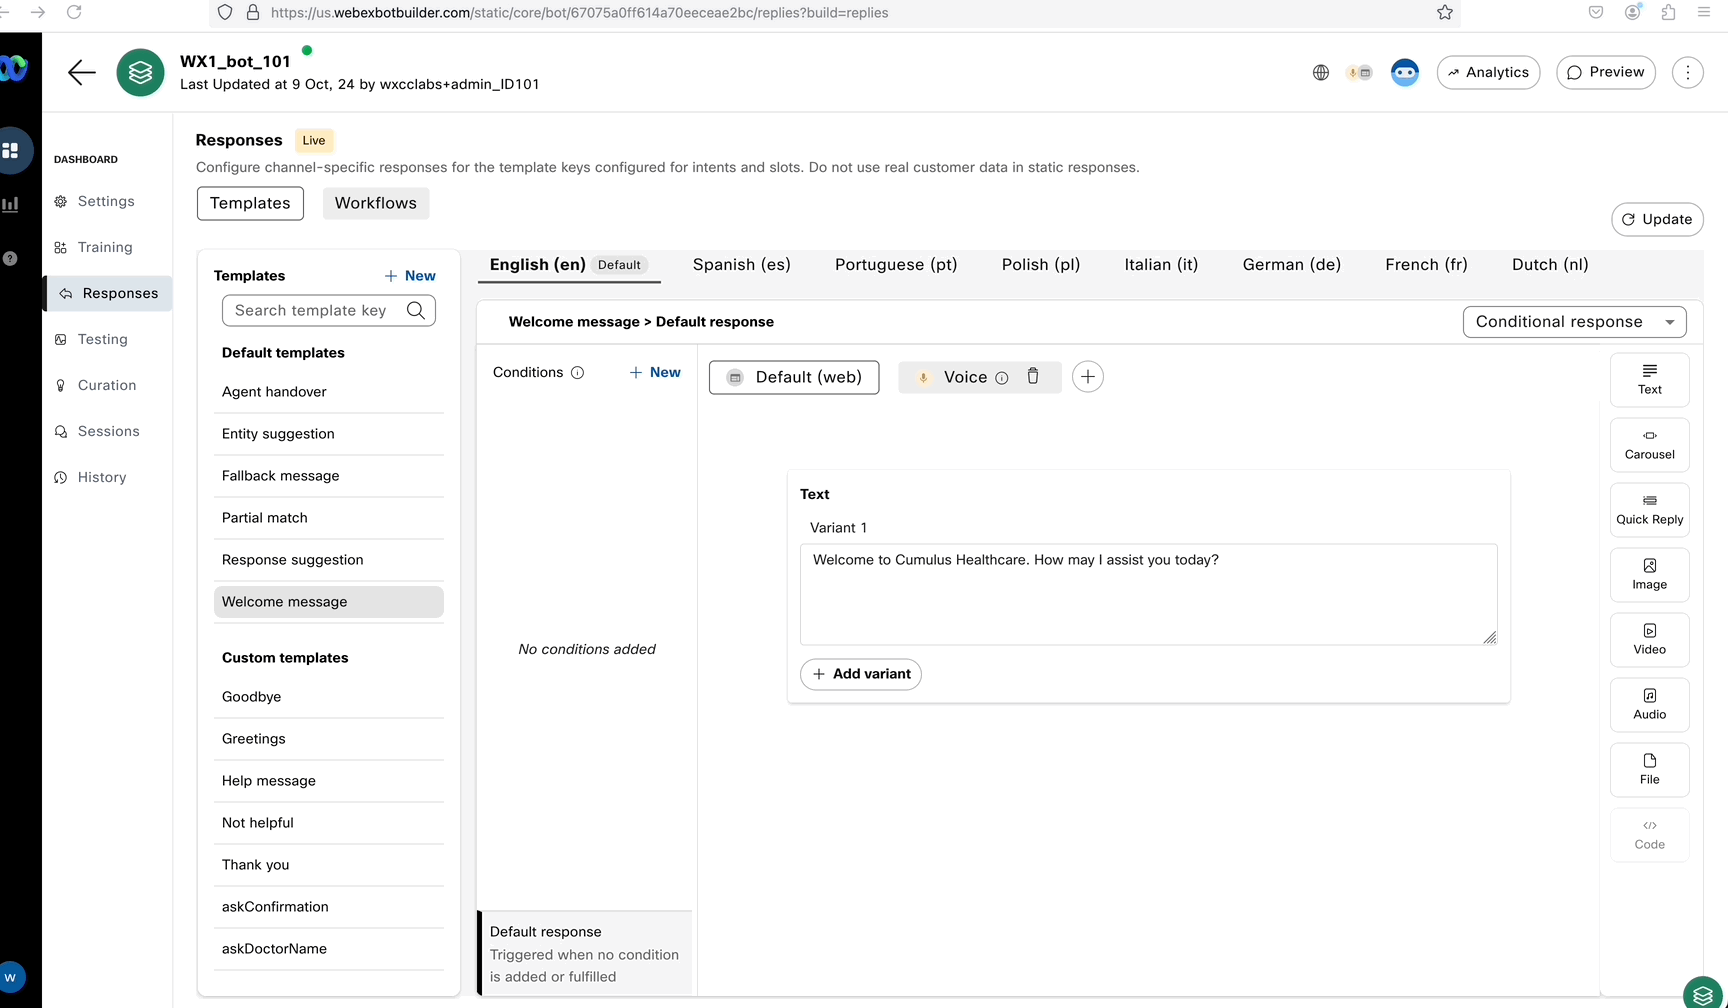The height and width of the screenshot is (1008, 1728).
Task: Switch to the Spanish (es) language tab
Action: [741, 265]
